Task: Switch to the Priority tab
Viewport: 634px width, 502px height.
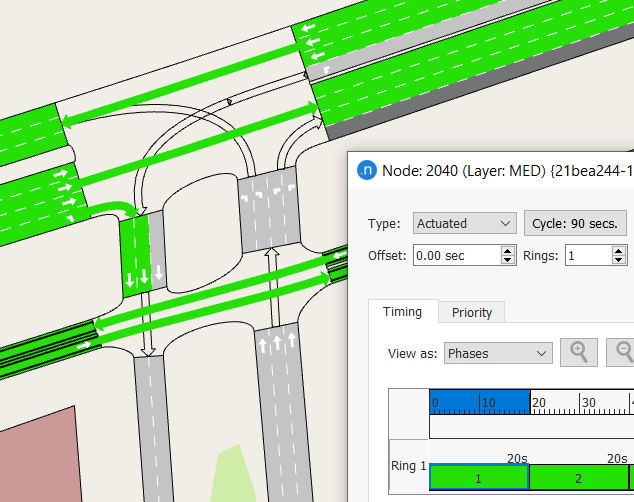Action: pos(471,313)
